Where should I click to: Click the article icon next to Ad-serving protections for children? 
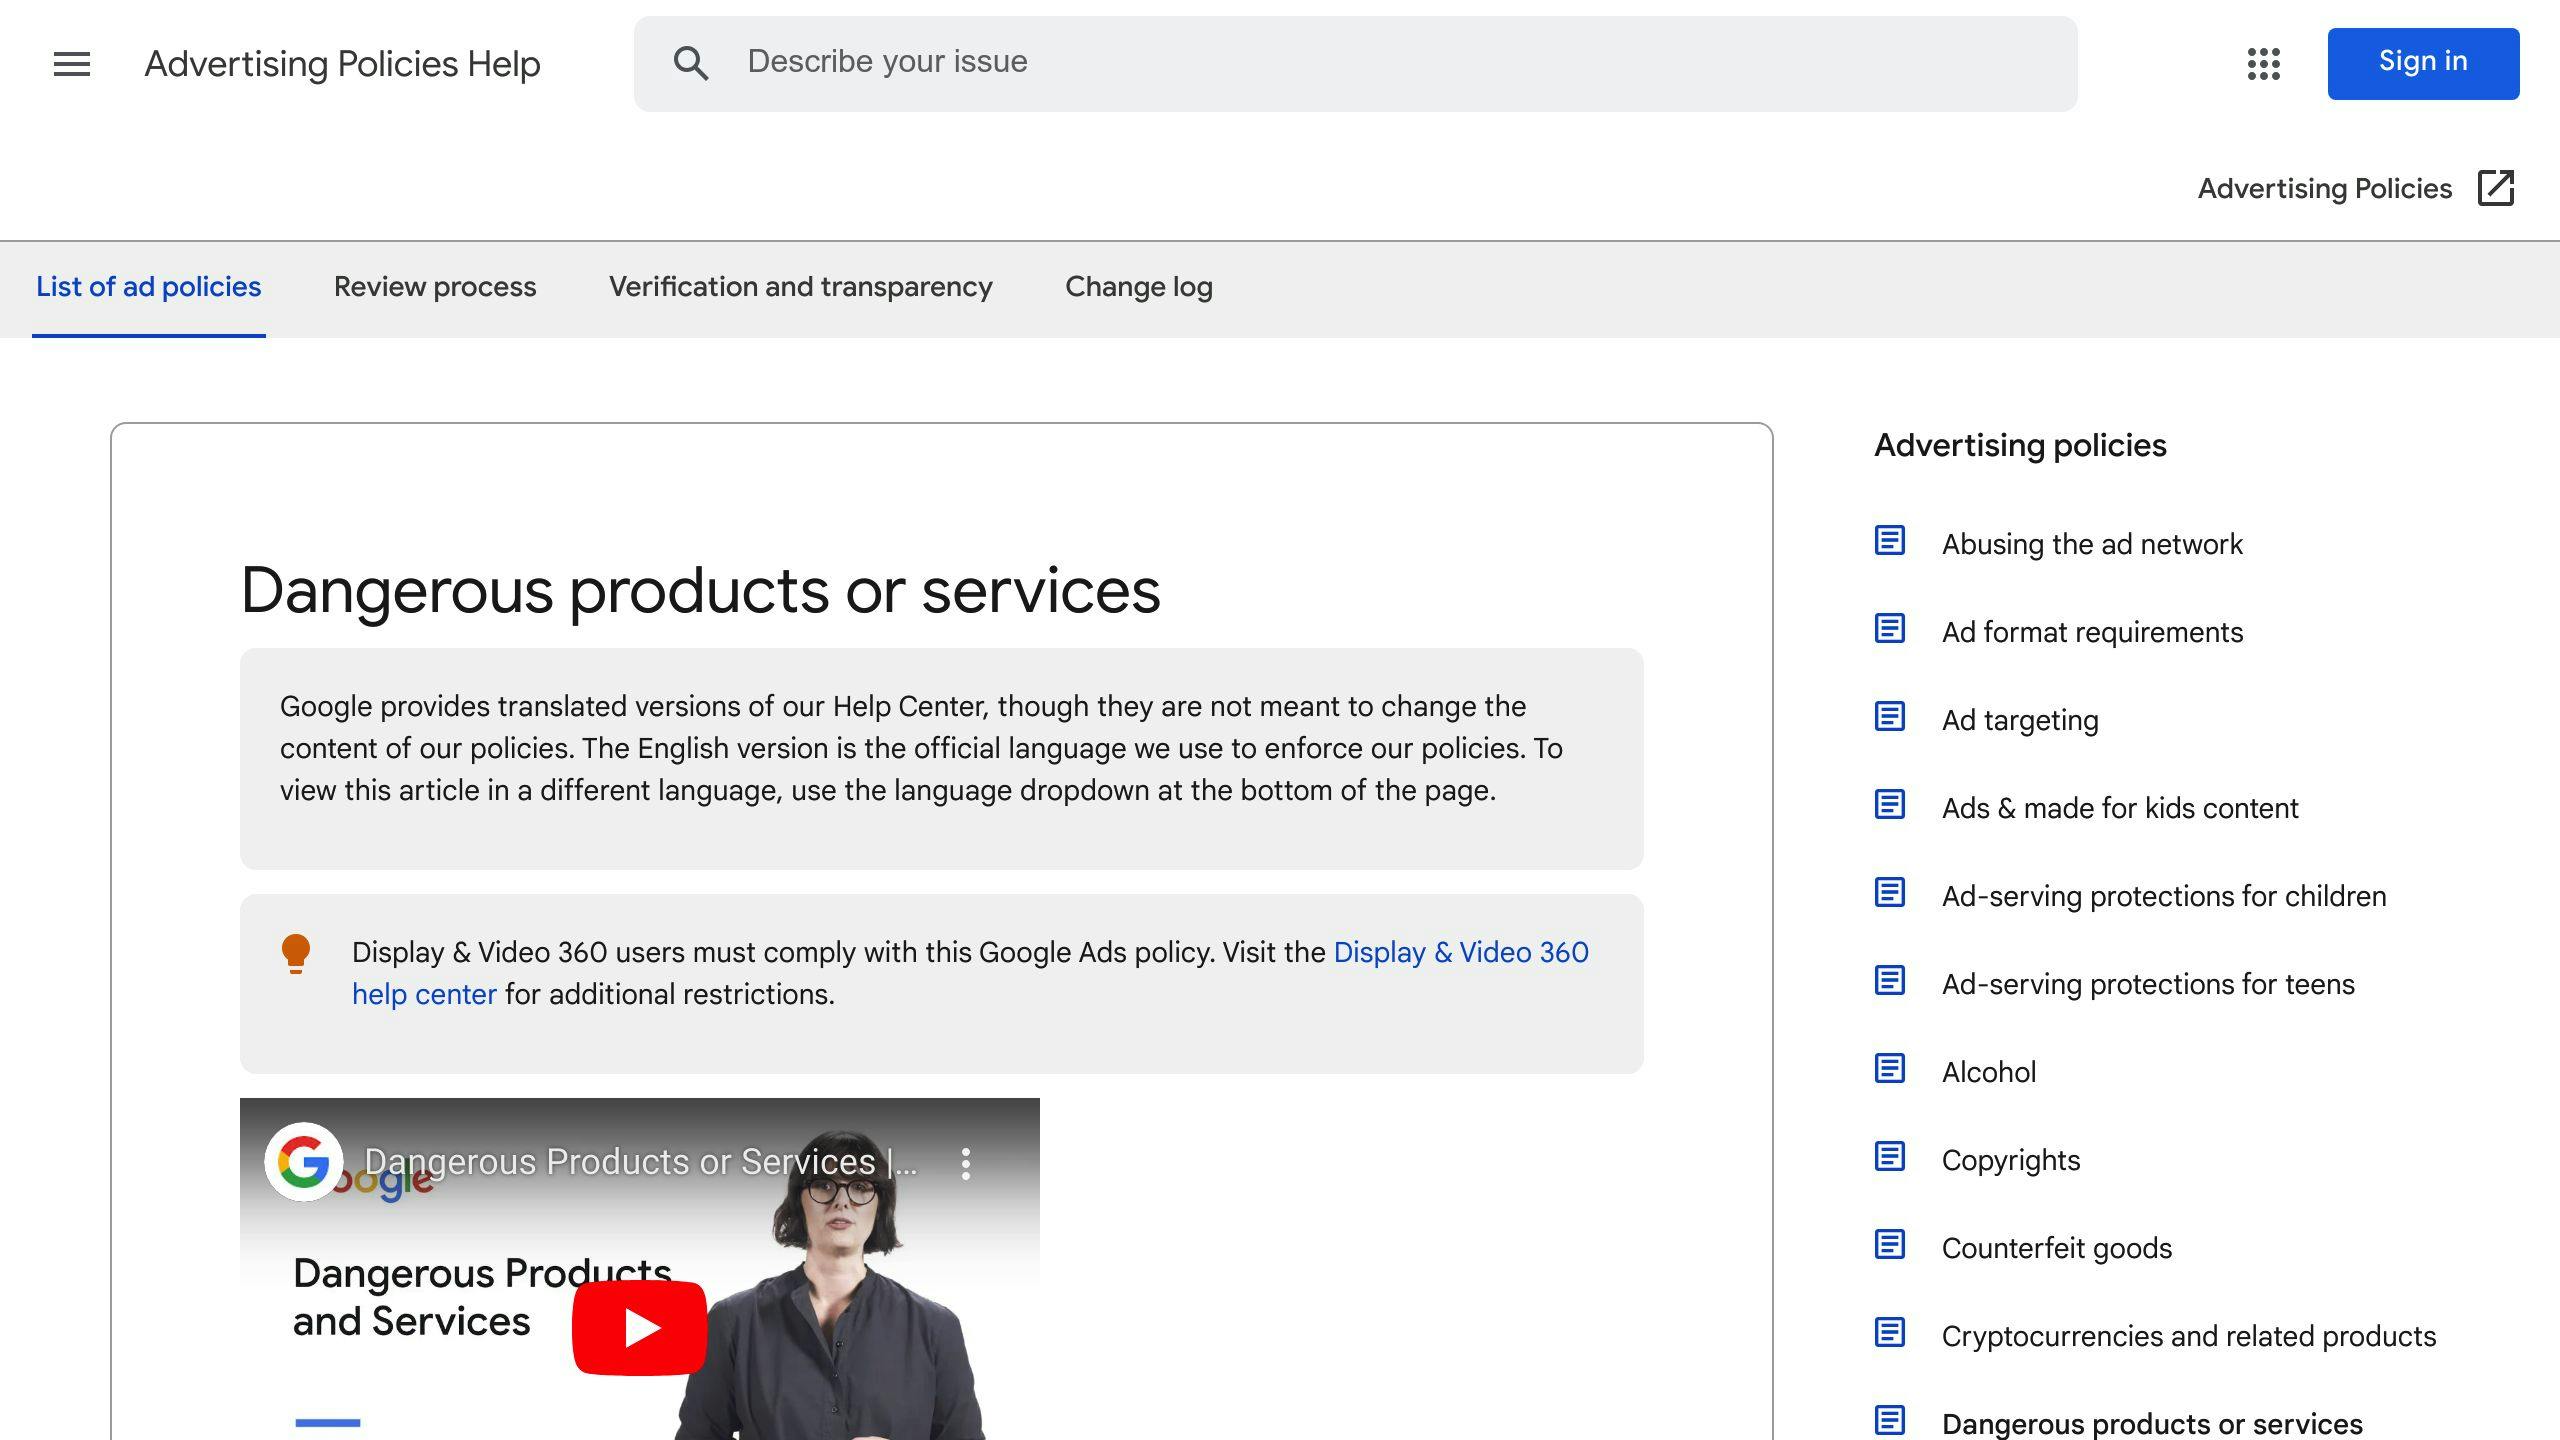point(1889,893)
